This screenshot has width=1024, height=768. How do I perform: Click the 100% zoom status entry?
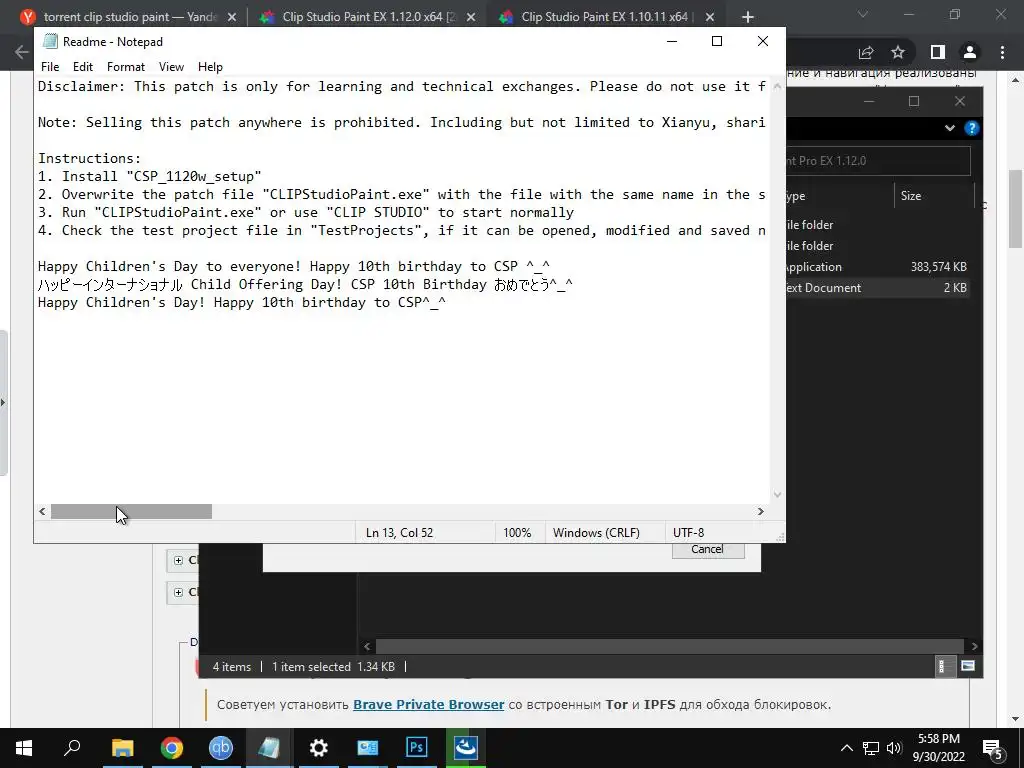coord(517,533)
